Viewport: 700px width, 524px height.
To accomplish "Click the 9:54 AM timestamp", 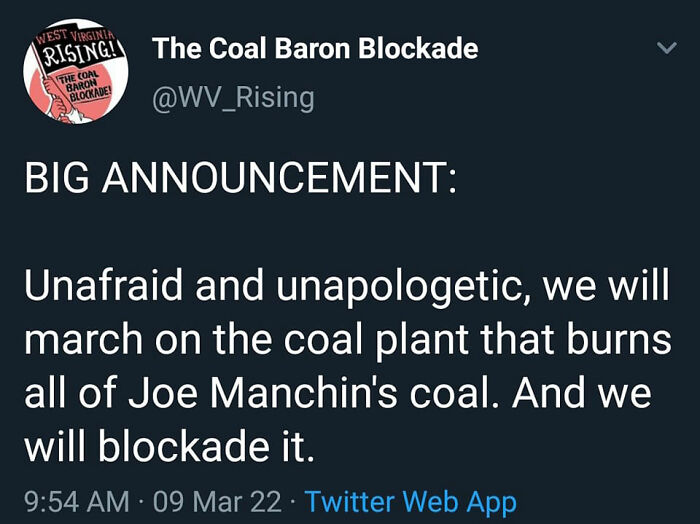I will click(x=74, y=500).
